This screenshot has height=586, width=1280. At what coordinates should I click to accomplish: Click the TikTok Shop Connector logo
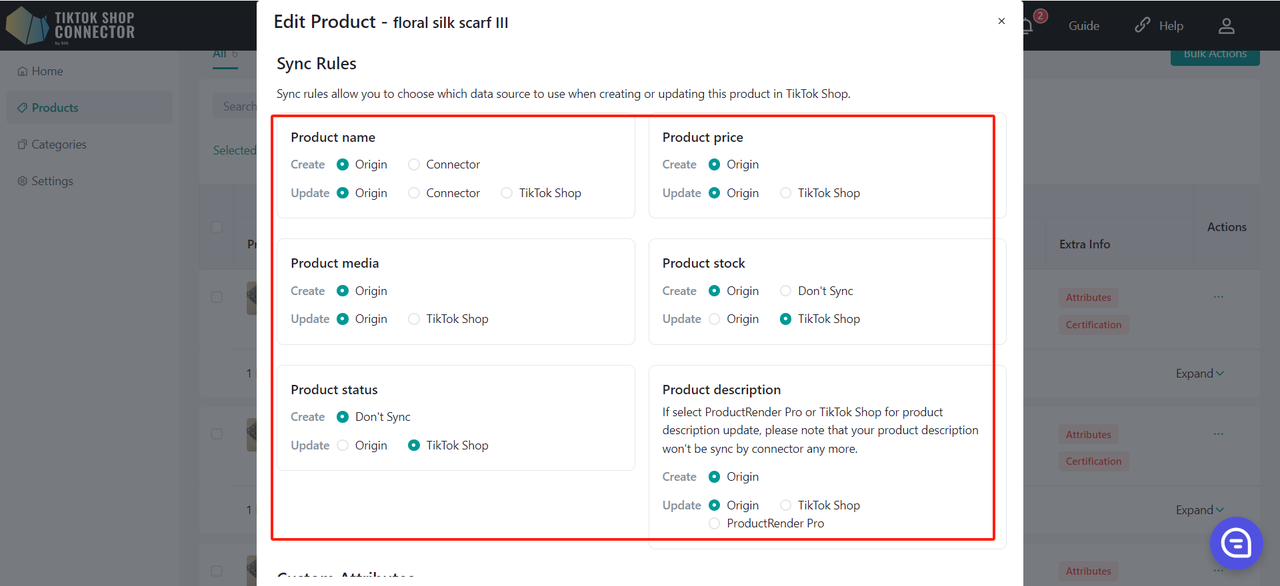(x=70, y=25)
